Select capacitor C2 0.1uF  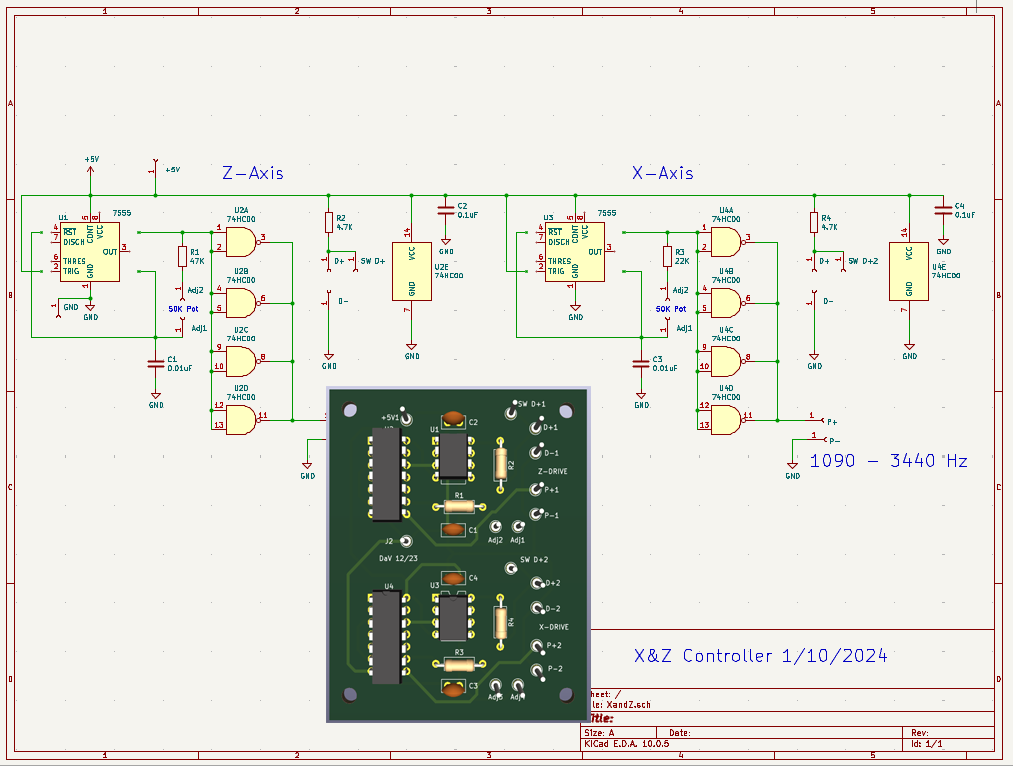pos(445,210)
